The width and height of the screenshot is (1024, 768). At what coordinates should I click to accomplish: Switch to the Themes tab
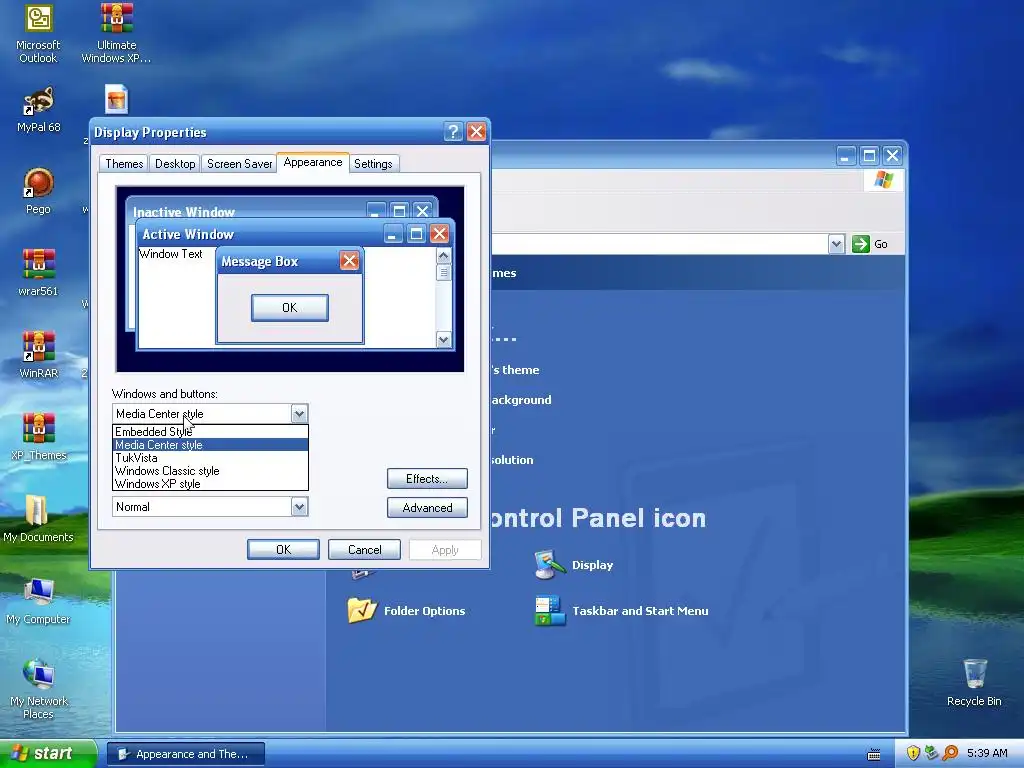coord(124,164)
